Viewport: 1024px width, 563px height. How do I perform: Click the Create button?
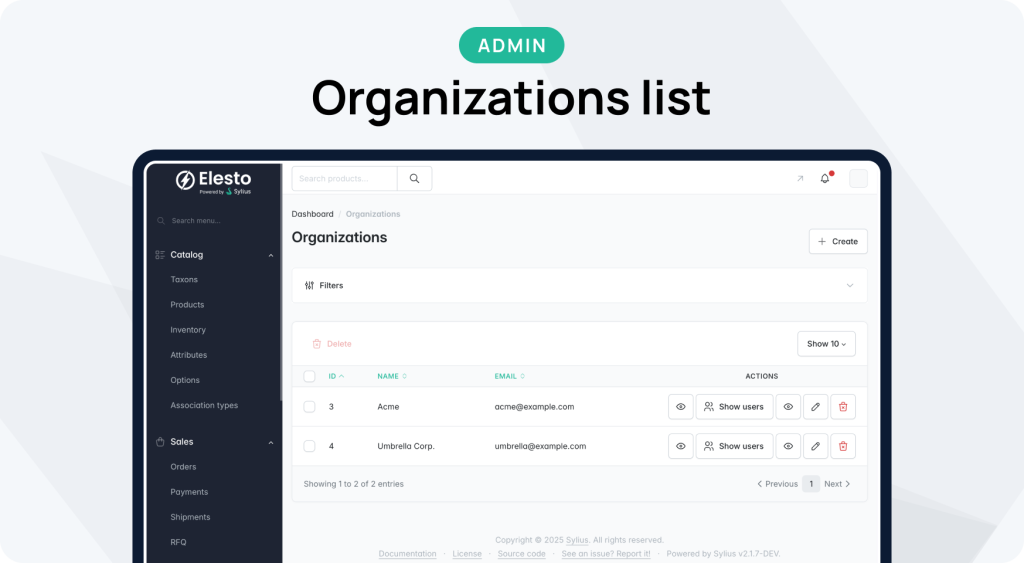838,241
